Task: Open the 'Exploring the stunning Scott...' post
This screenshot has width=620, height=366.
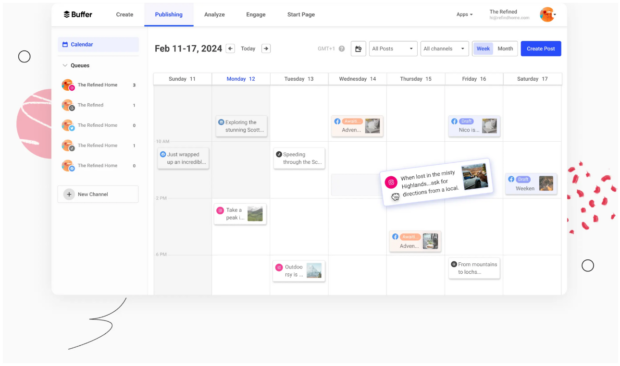Action: [241, 126]
